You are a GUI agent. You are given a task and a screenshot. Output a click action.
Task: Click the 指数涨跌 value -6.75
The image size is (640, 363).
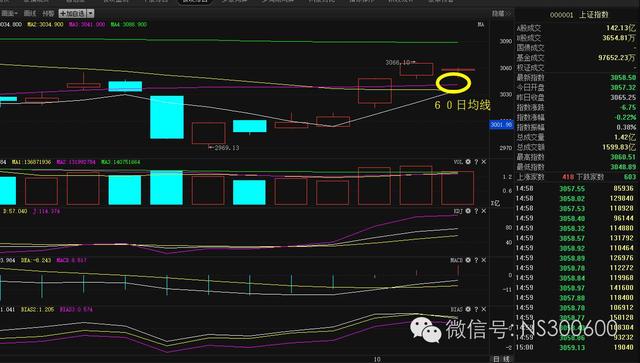click(x=628, y=107)
